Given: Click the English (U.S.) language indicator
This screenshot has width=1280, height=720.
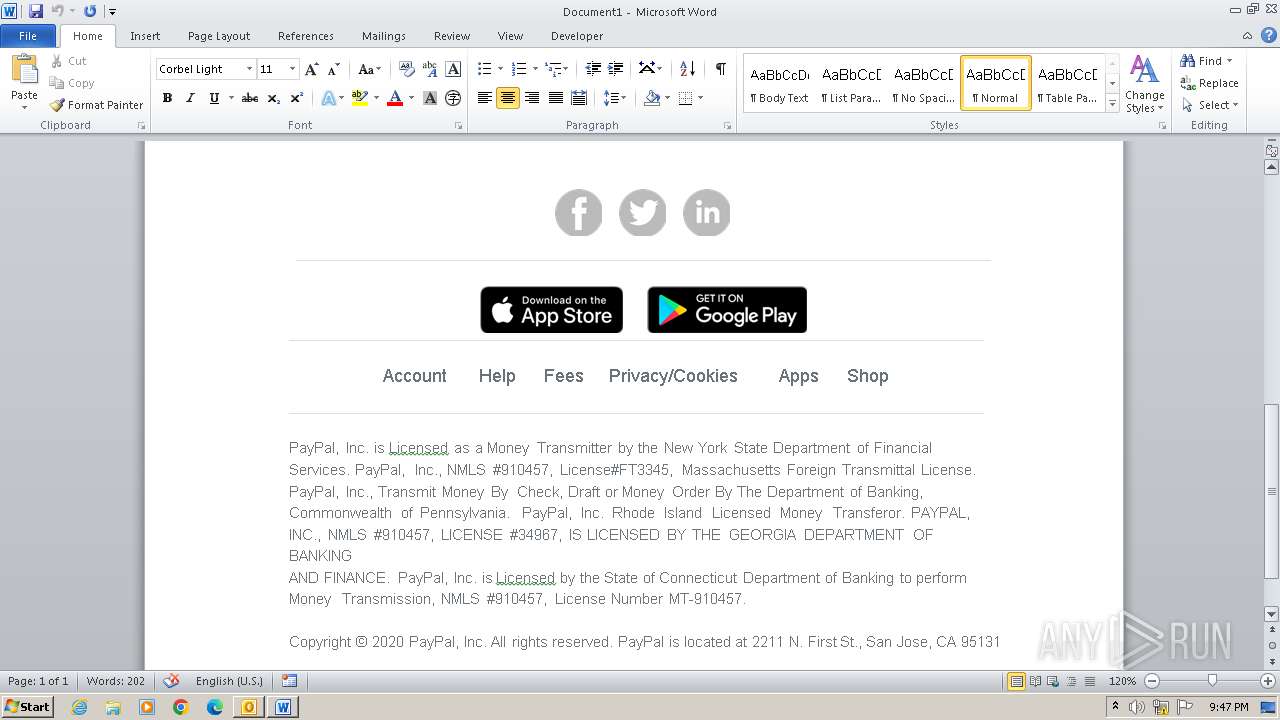Looking at the screenshot, I should pyautogui.click(x=229, y=681).
